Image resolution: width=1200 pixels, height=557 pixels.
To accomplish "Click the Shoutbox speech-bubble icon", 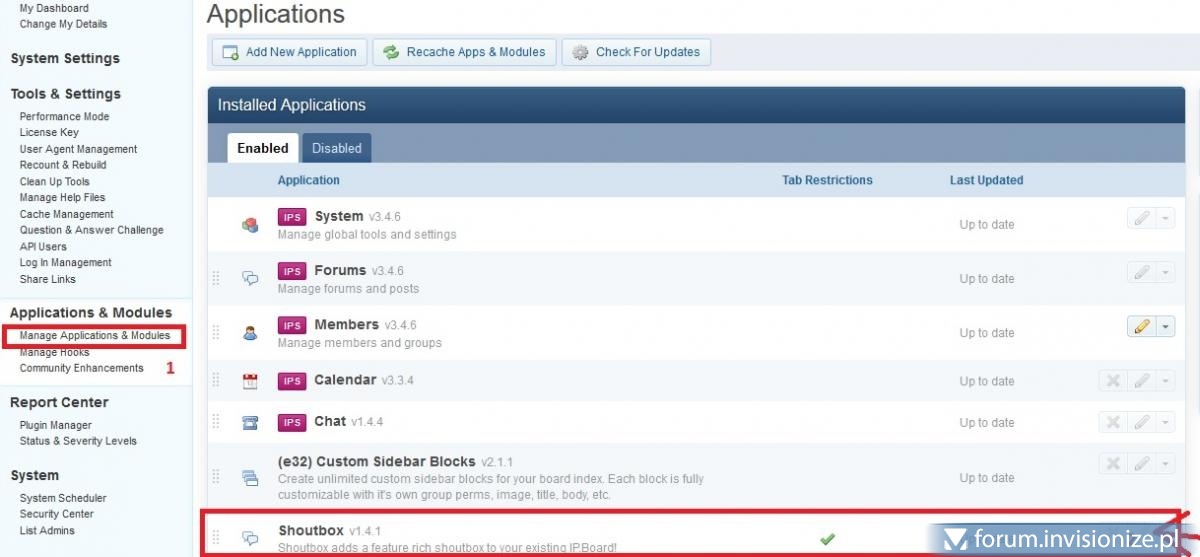I will click(x=250, y=538).
